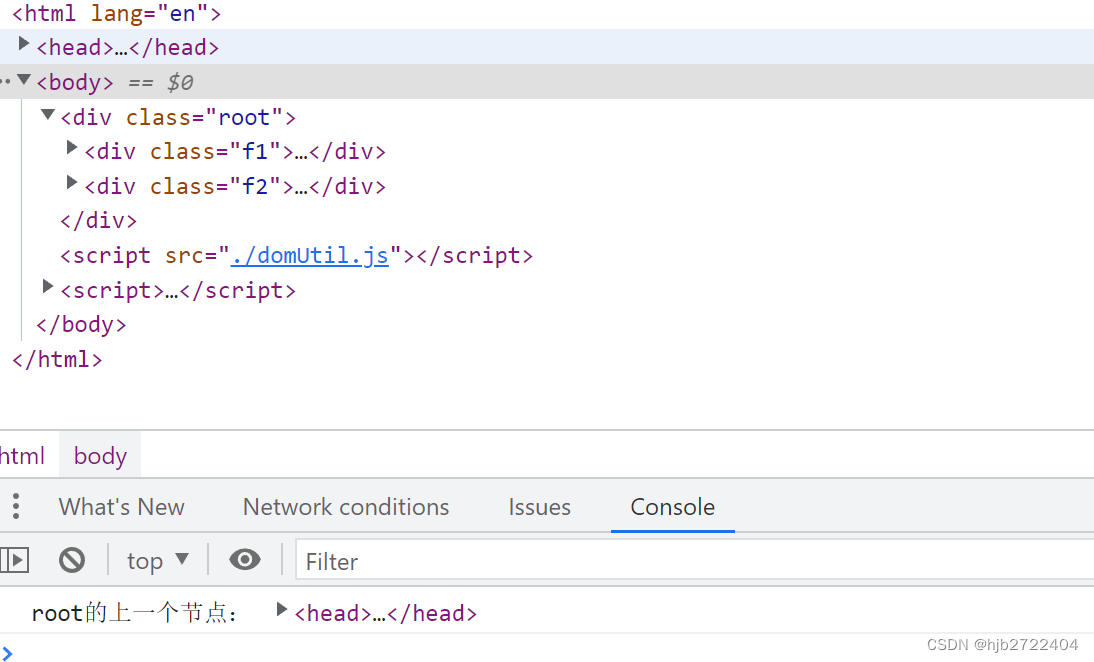Switch to the Console tab
Image resolution: width=1094 pixels, height=662 pixels.
[673, 507]
